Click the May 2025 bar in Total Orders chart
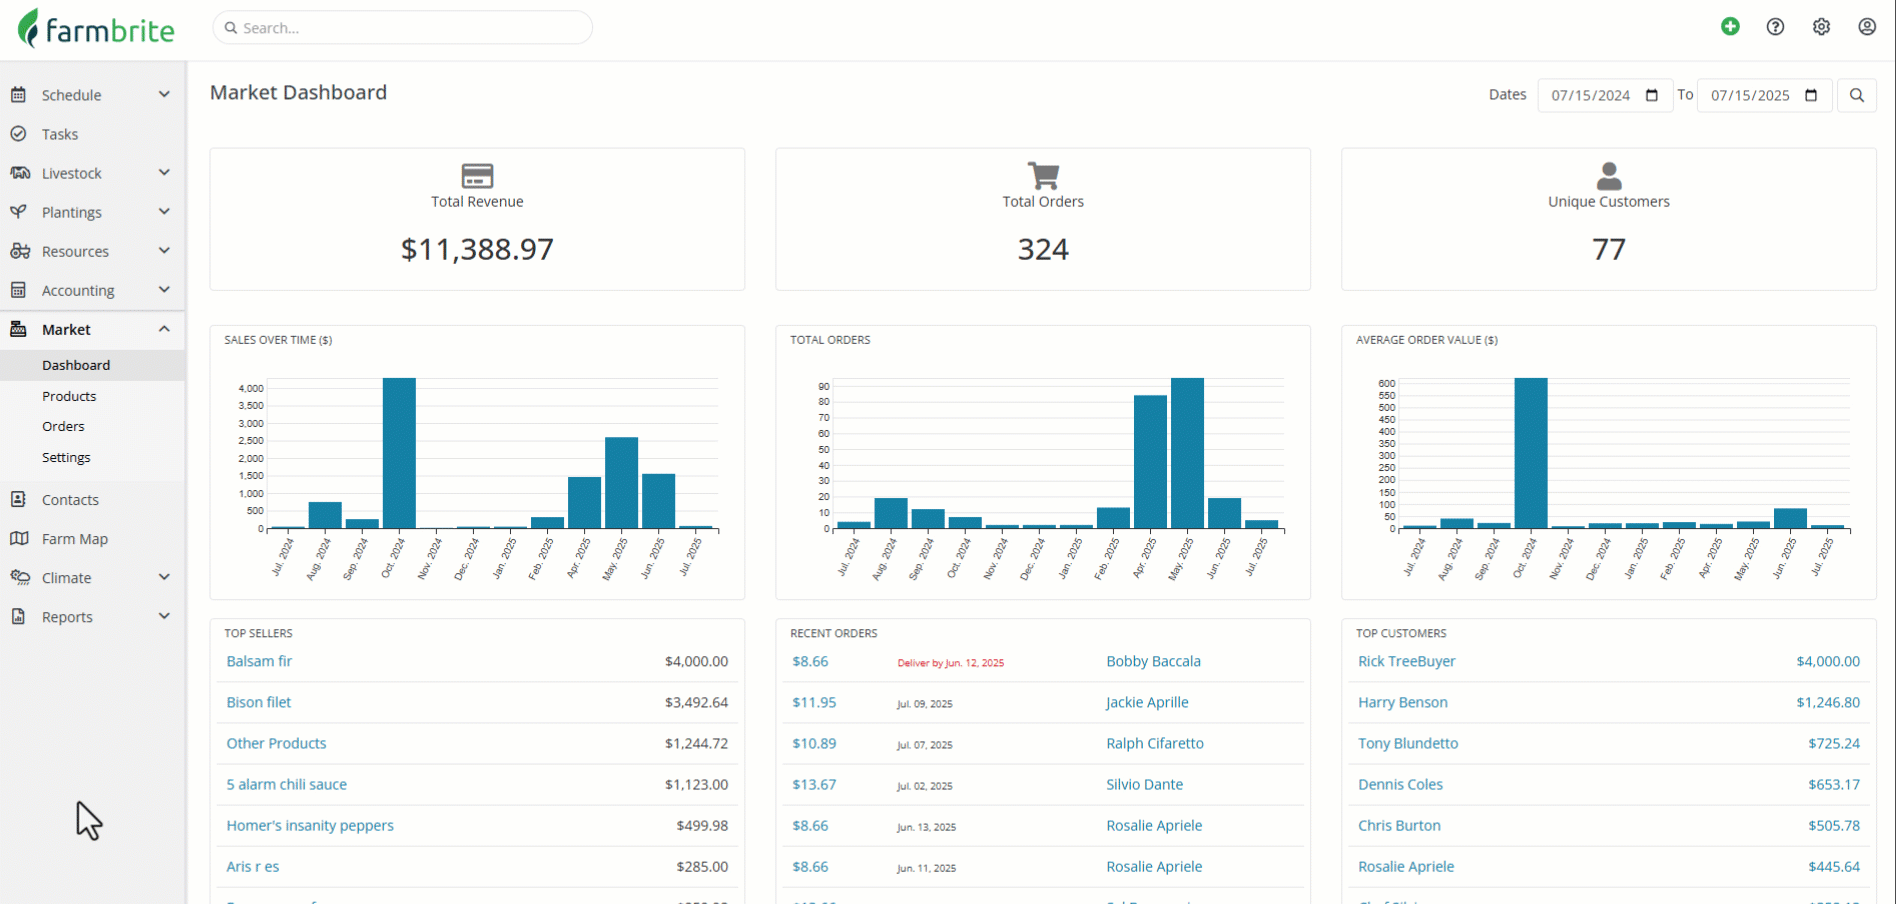 pos(1187,453)
